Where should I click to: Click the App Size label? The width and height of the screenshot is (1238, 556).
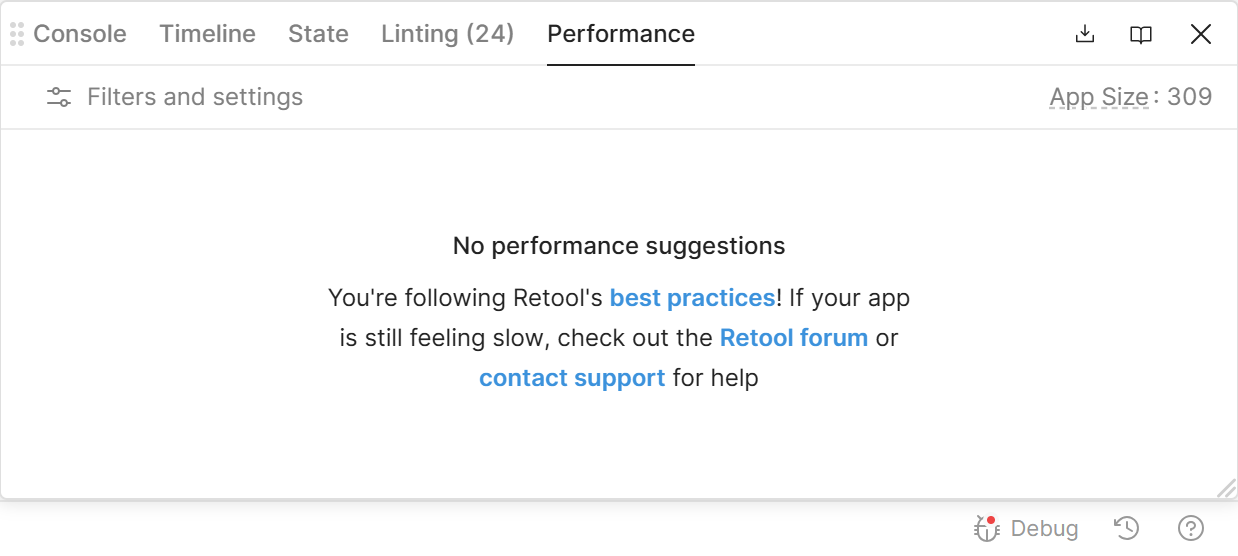1098,97
